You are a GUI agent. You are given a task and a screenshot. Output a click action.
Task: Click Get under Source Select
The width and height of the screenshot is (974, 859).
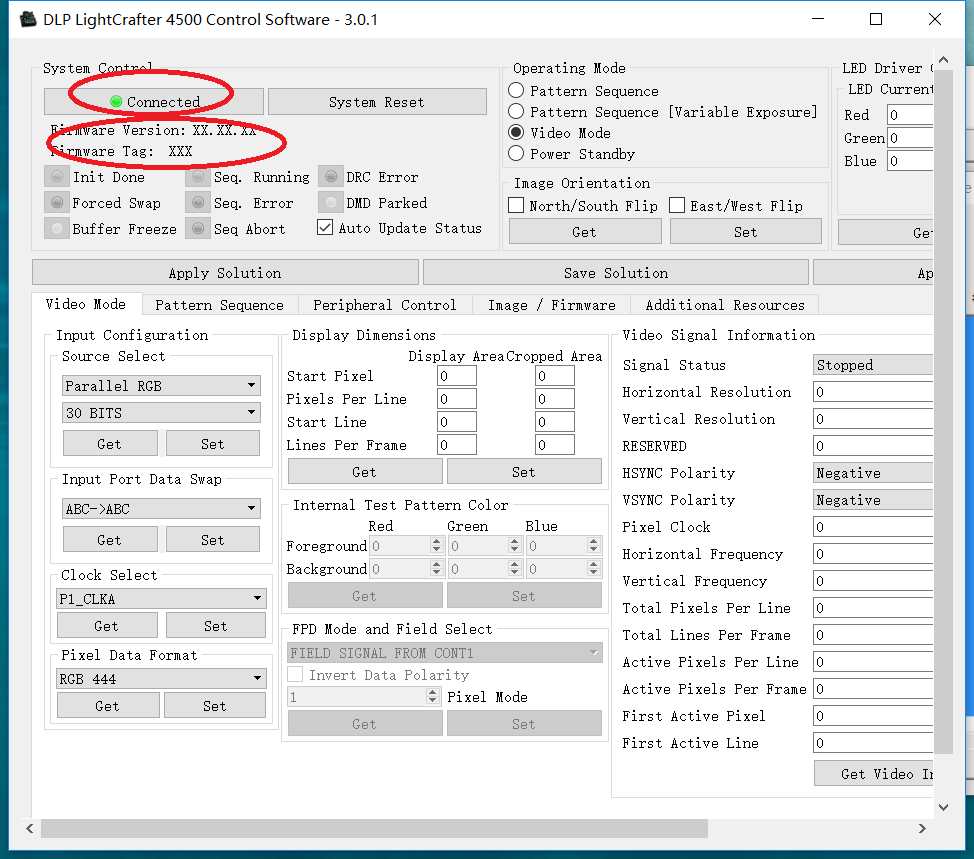[110, 443]
